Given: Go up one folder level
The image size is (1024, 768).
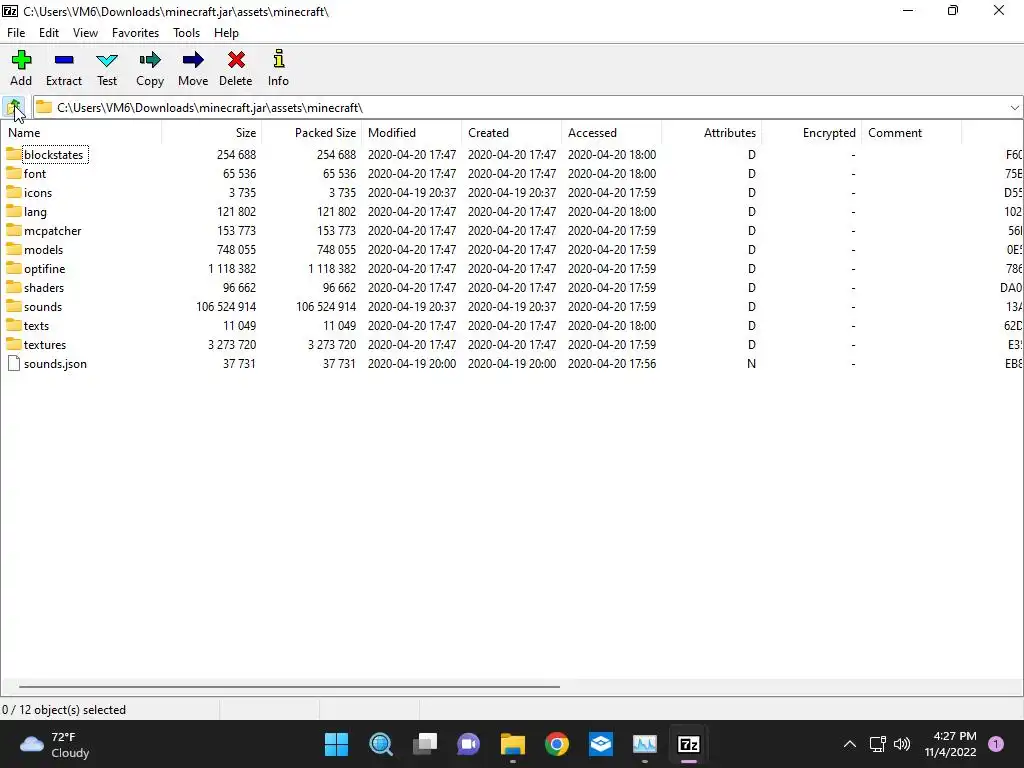Looking at the screenshot, I should click(14, 107).
